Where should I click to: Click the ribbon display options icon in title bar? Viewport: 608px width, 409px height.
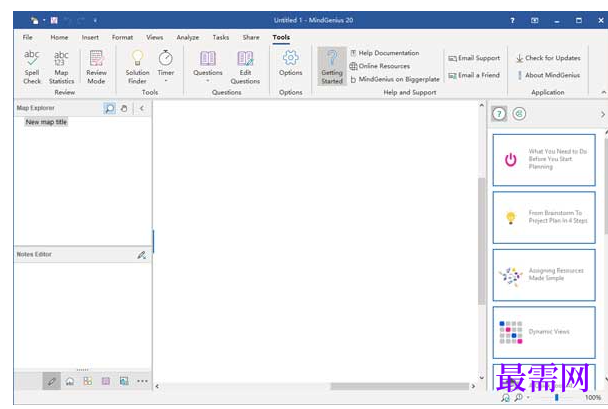(534, 20)
